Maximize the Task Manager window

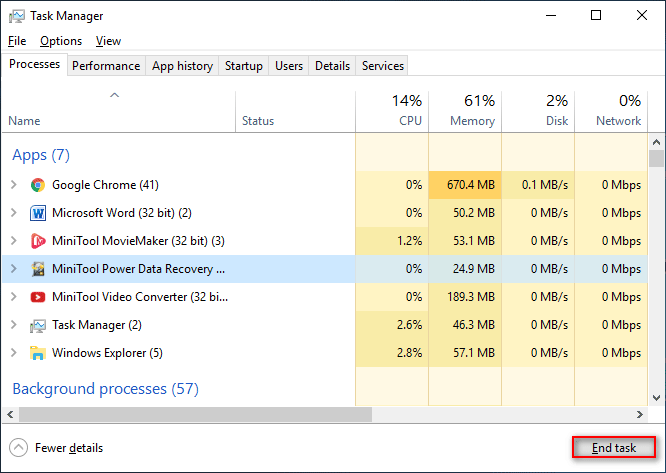[x=596, y=15]
